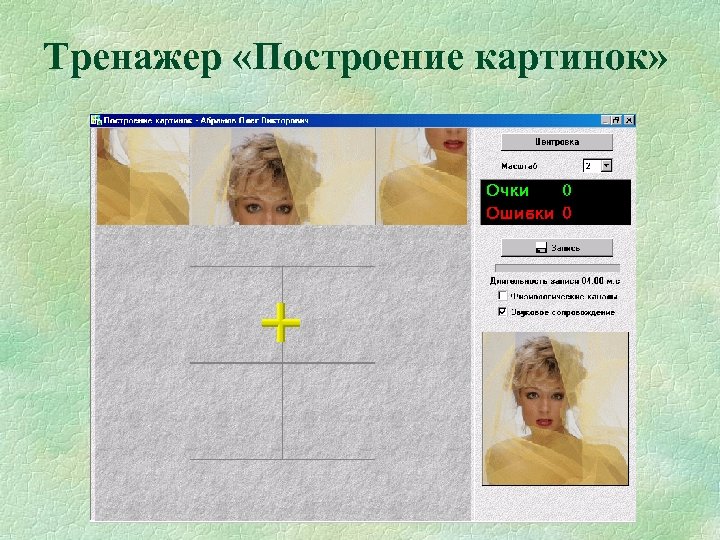Click the Длительность записи 04.00 label
The height and width of the screenshot is (540, 720).
[555, 281]
